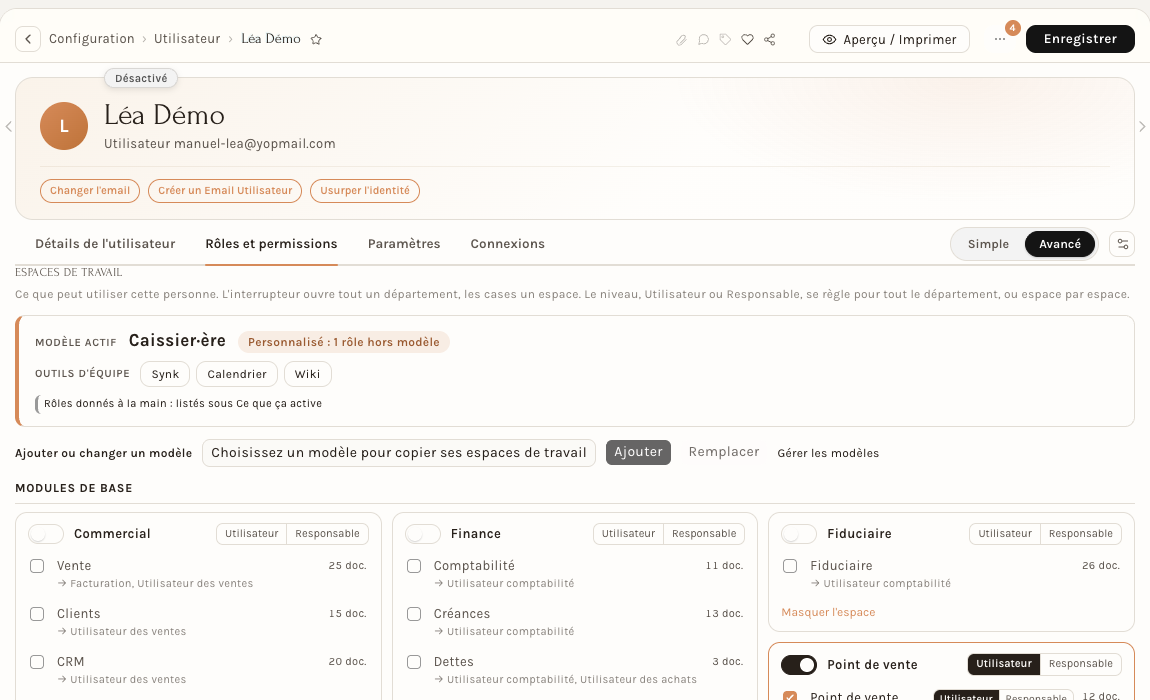Click the share icon
Image resolution: width=1150 pixels, height=700 pixels.
769,40
